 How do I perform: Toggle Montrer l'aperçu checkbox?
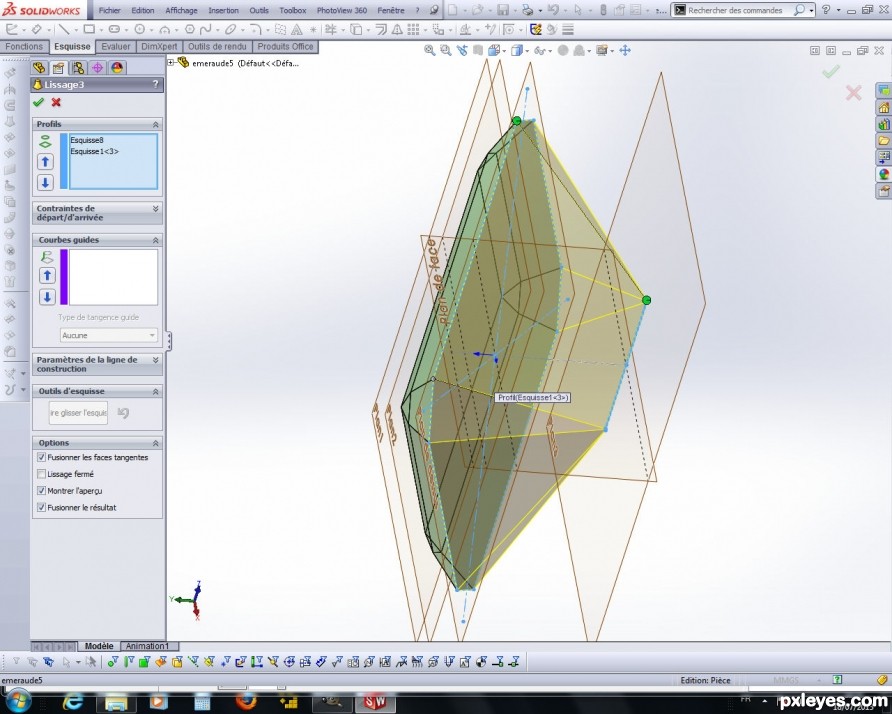(41, 490)
